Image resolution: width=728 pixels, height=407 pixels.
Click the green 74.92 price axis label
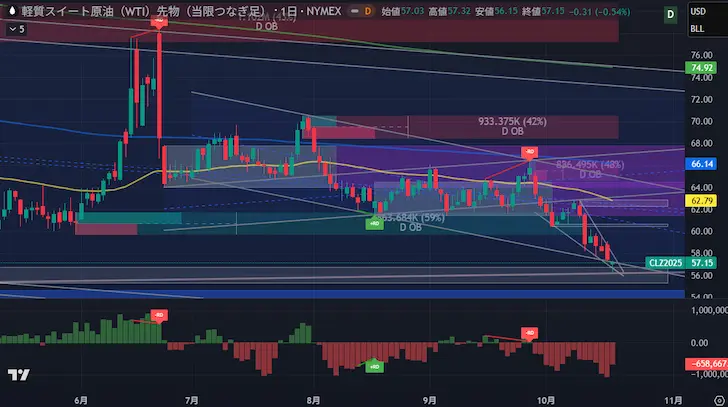700,68
